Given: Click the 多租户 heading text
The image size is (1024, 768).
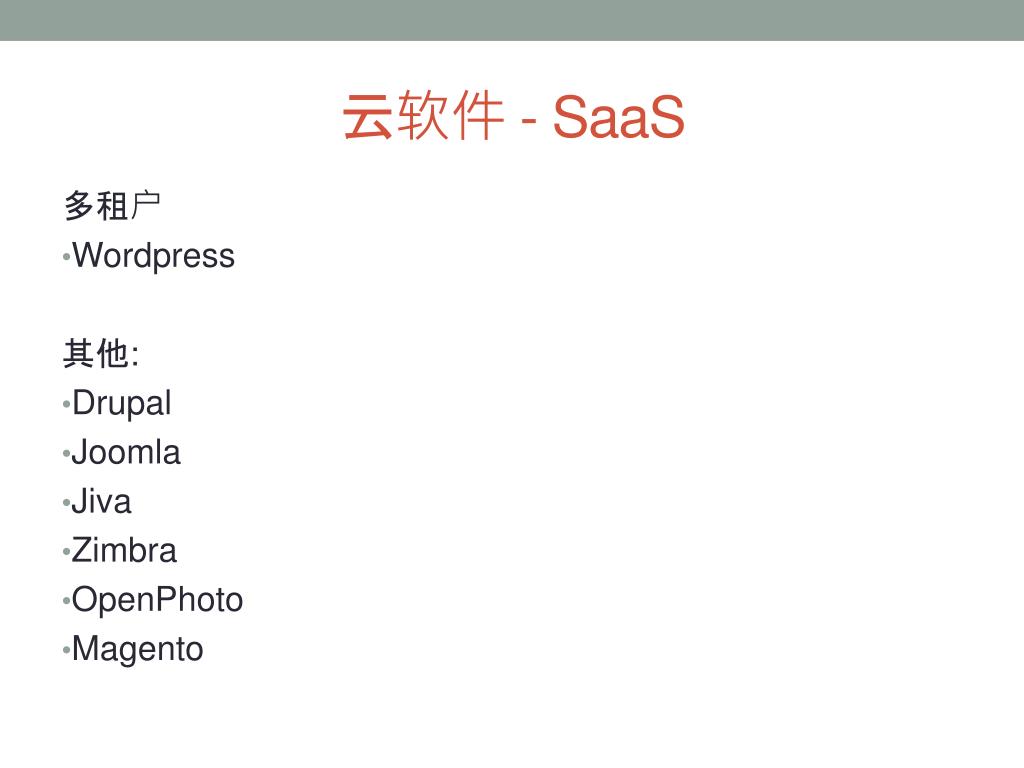Looking at the screenshot, I should click(112, 206).
